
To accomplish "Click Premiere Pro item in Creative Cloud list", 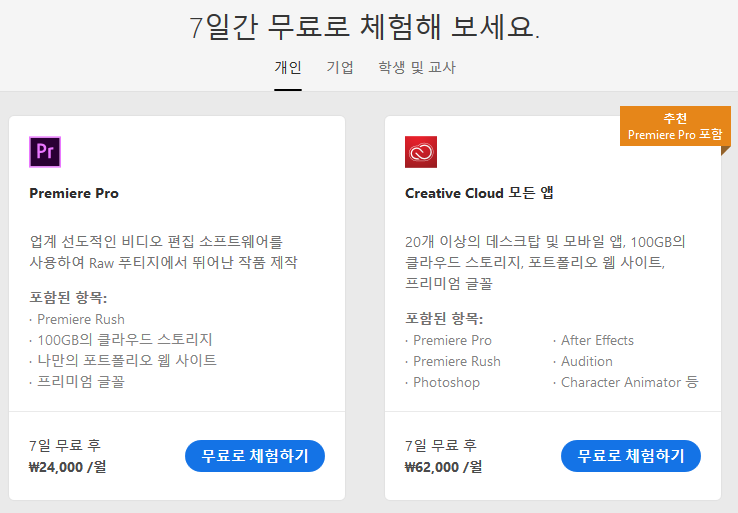I will click(x=452, y=340).
